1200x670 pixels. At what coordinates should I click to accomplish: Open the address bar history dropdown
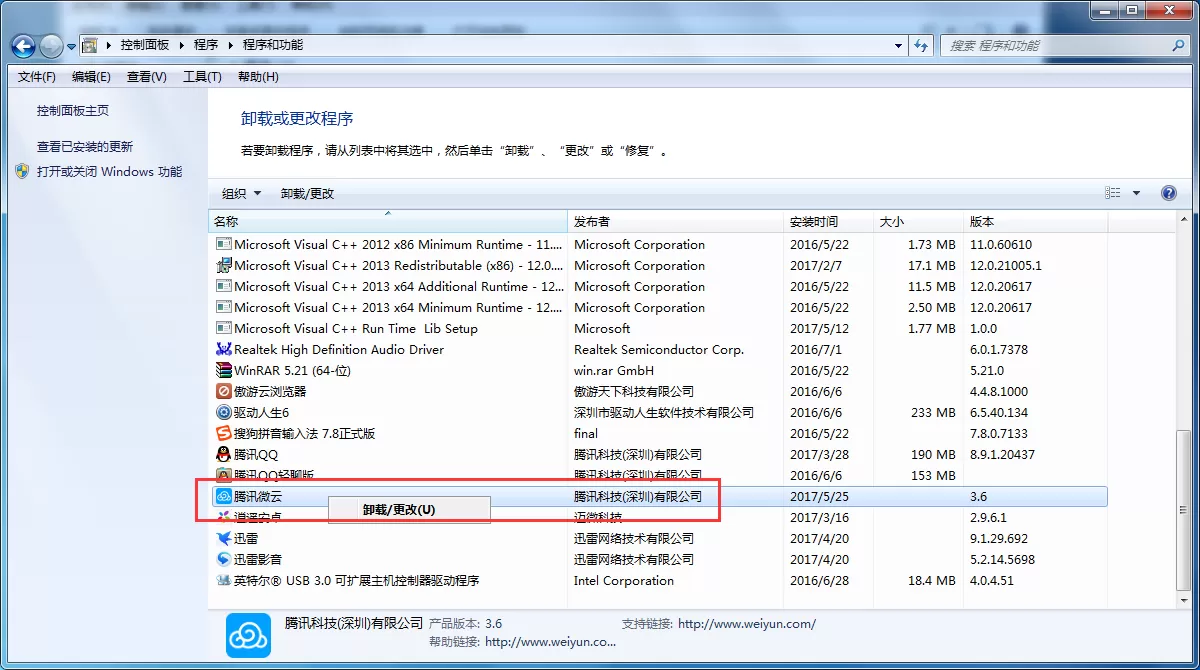point(898,45)
